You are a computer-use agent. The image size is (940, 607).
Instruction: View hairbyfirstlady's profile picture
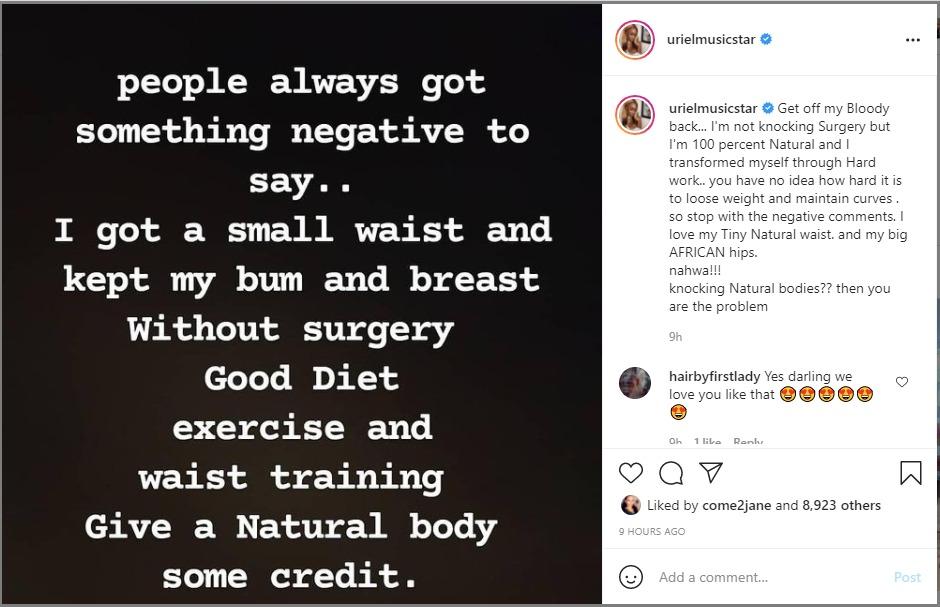pos(635,383)
